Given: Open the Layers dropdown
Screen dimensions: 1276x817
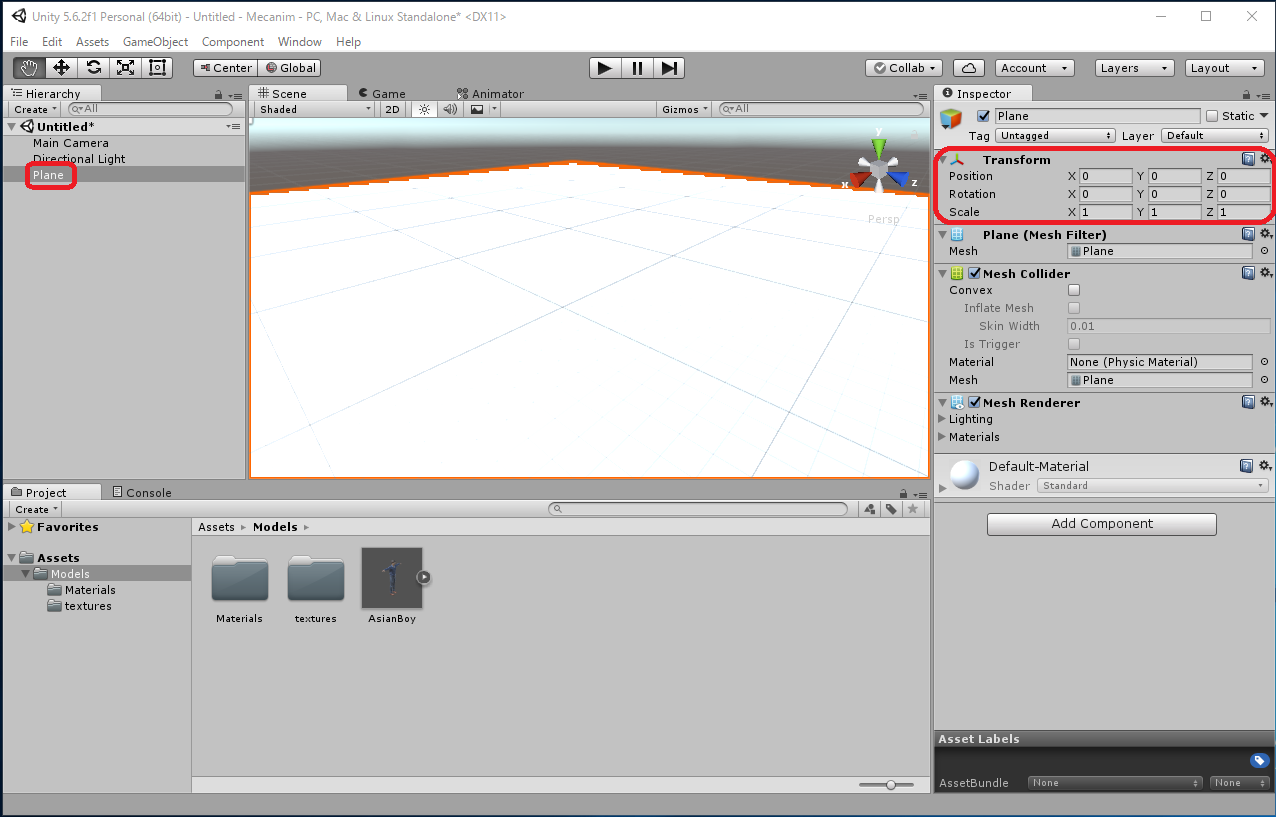Looking at the screenshot, I should point(1134,68).
